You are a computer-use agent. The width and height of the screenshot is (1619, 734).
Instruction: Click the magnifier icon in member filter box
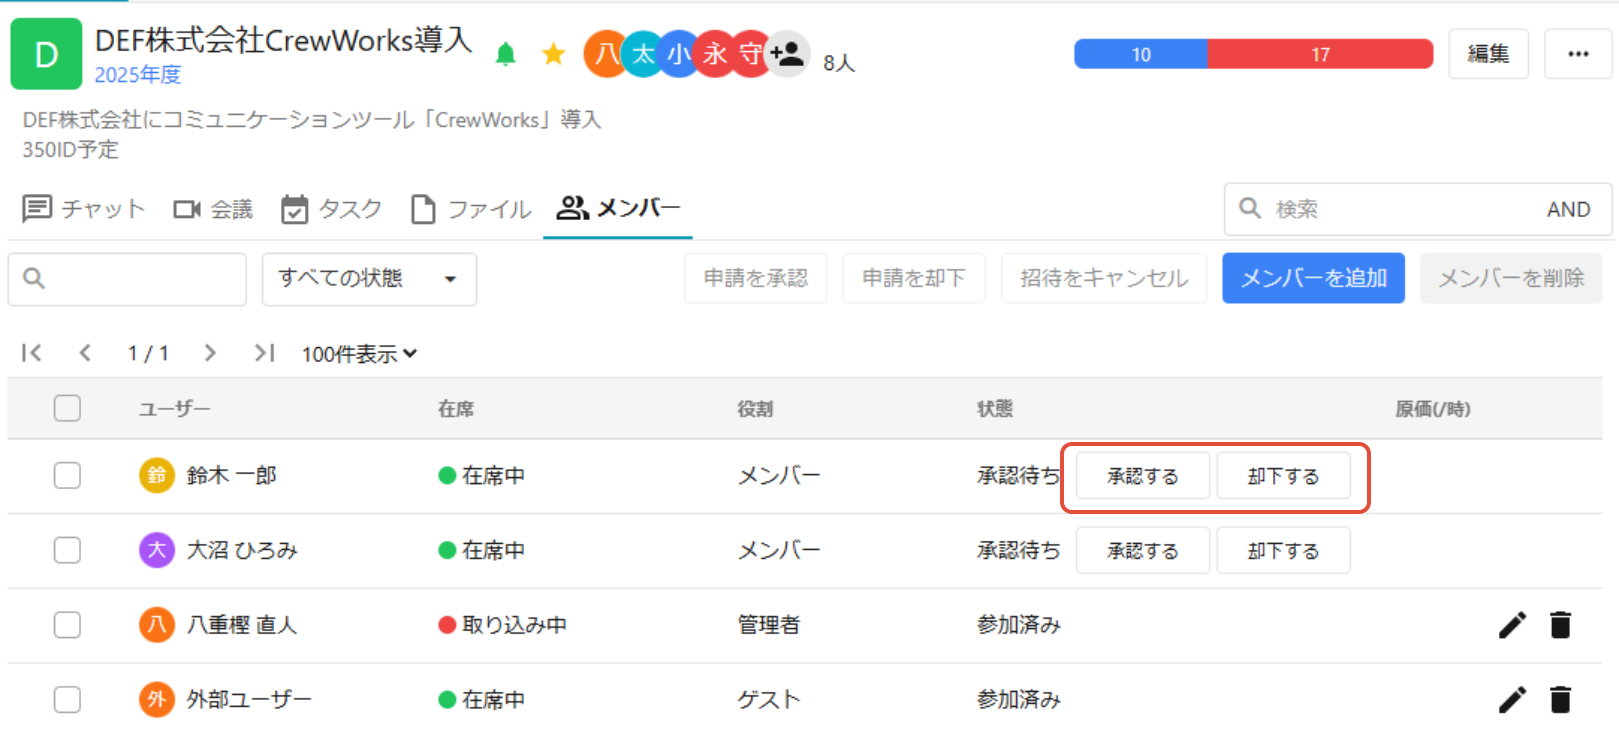pyautogui.click(x=34, y=278)
